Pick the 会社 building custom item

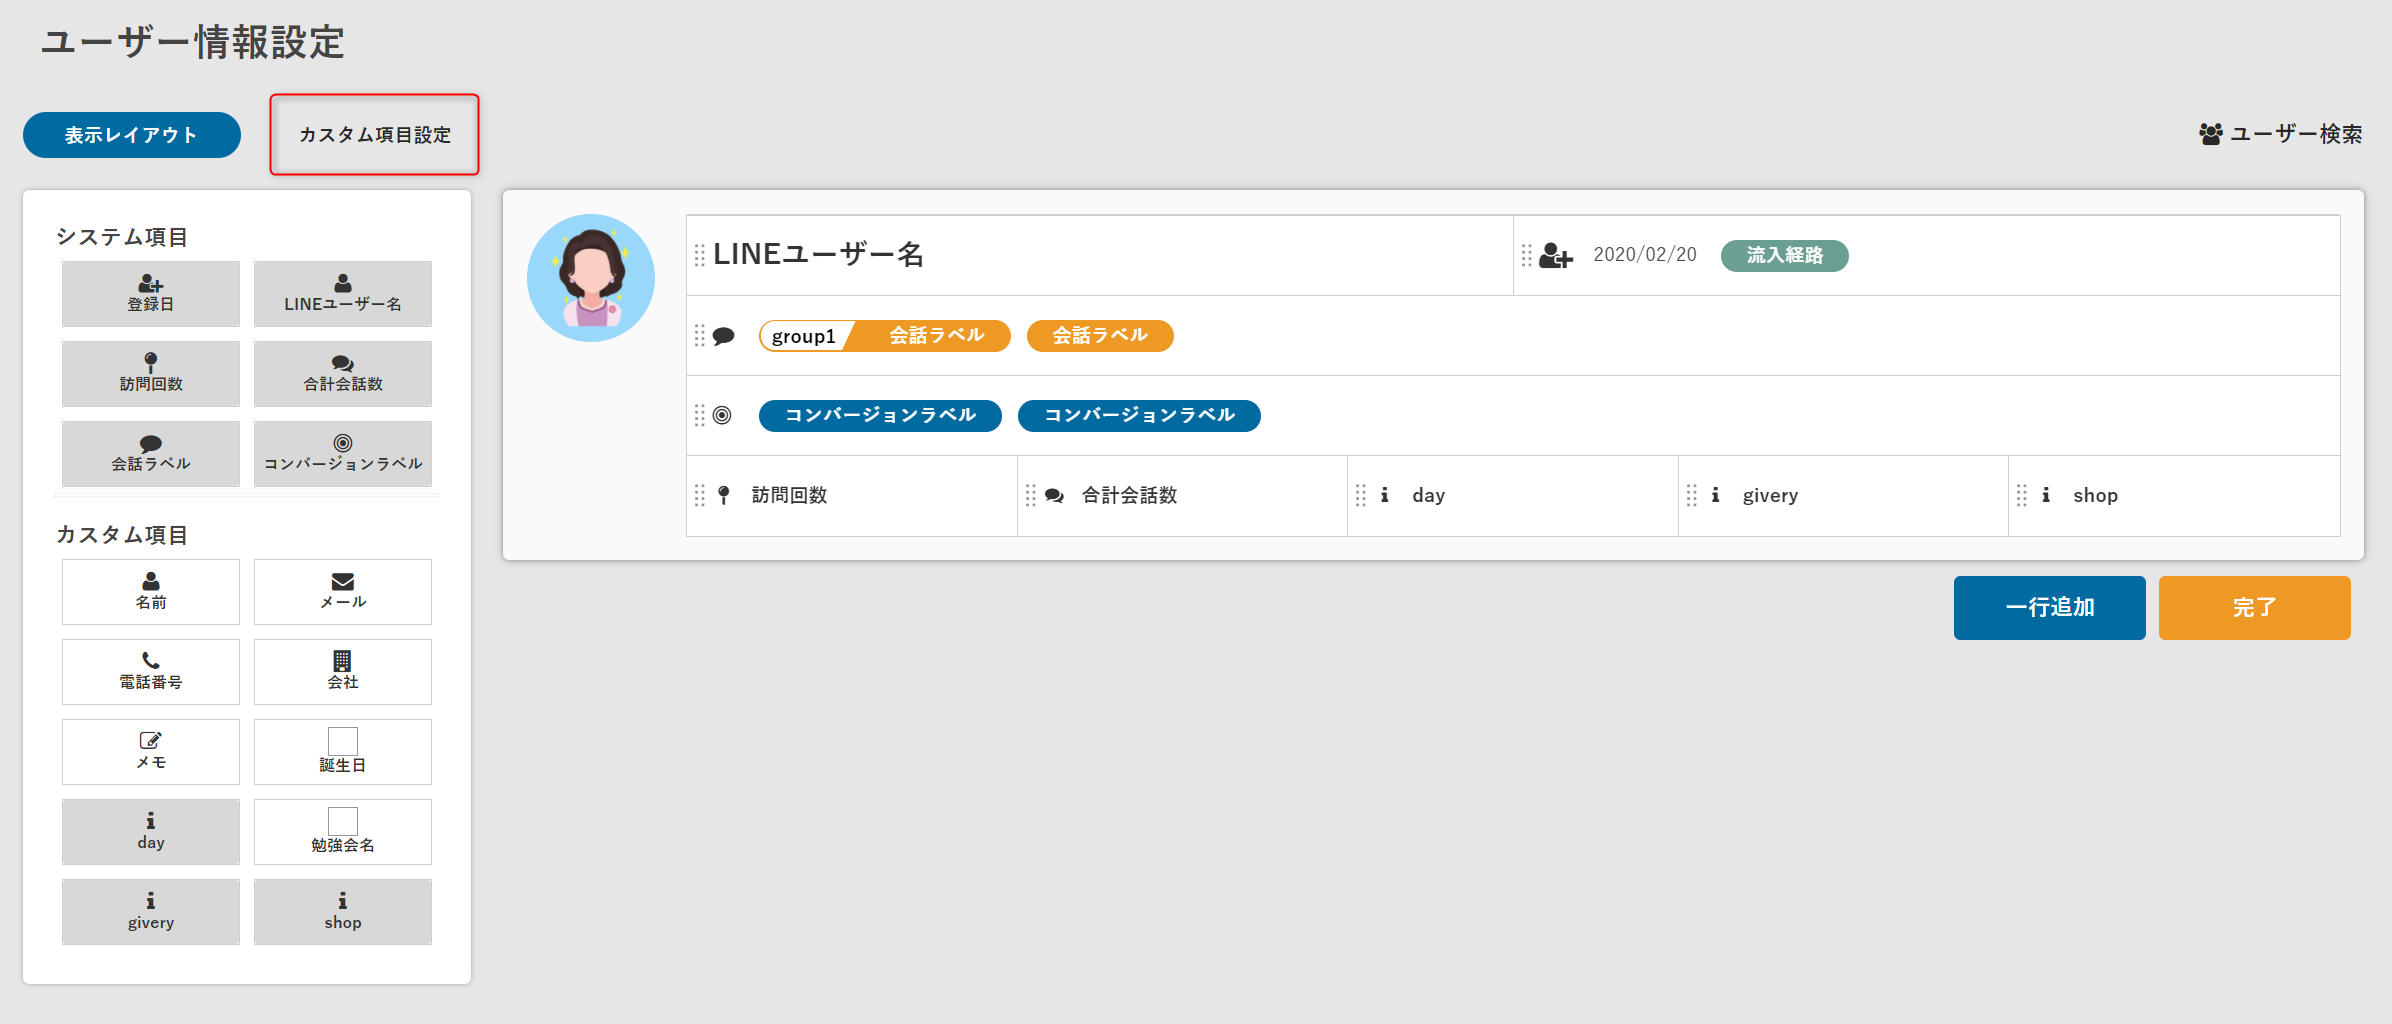[x=342, y=672]
